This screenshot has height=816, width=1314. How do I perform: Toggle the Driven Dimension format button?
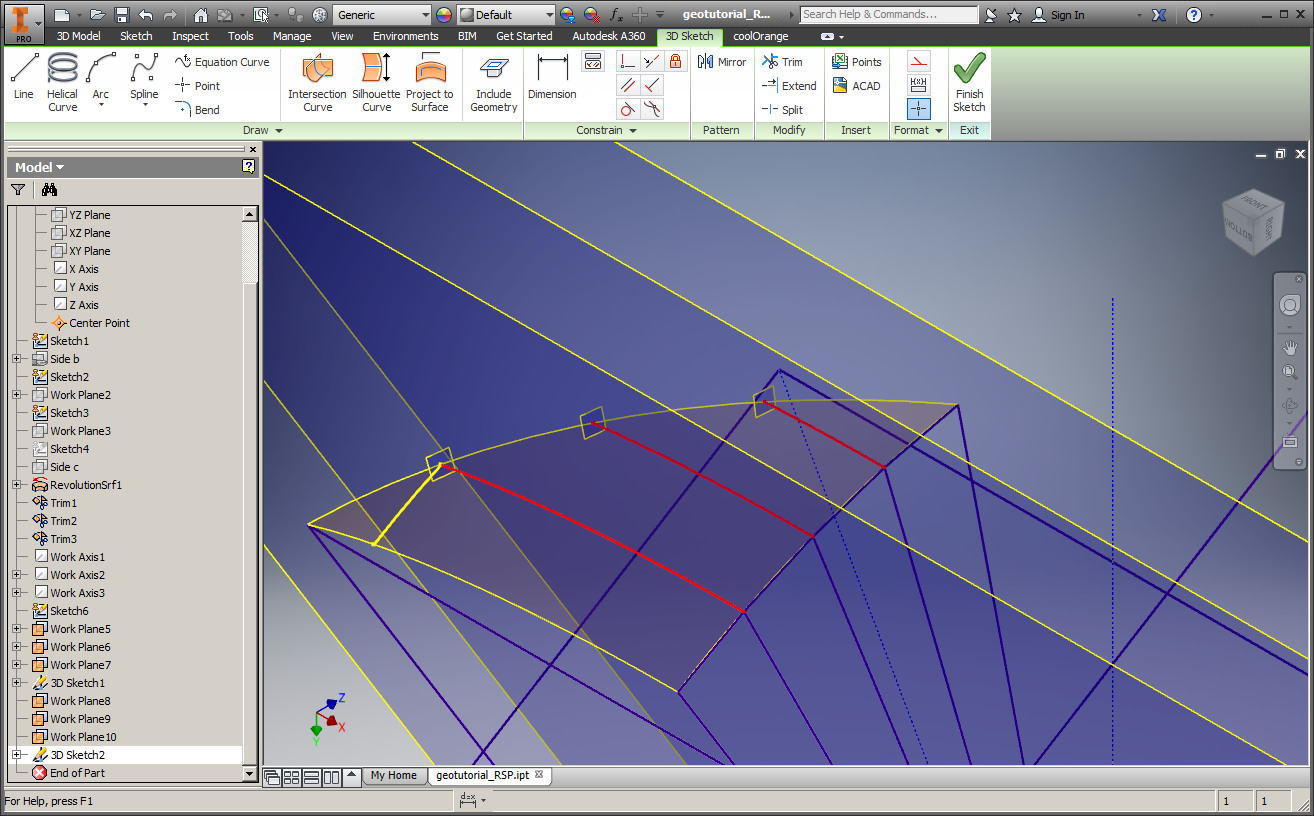pos(919,85)
